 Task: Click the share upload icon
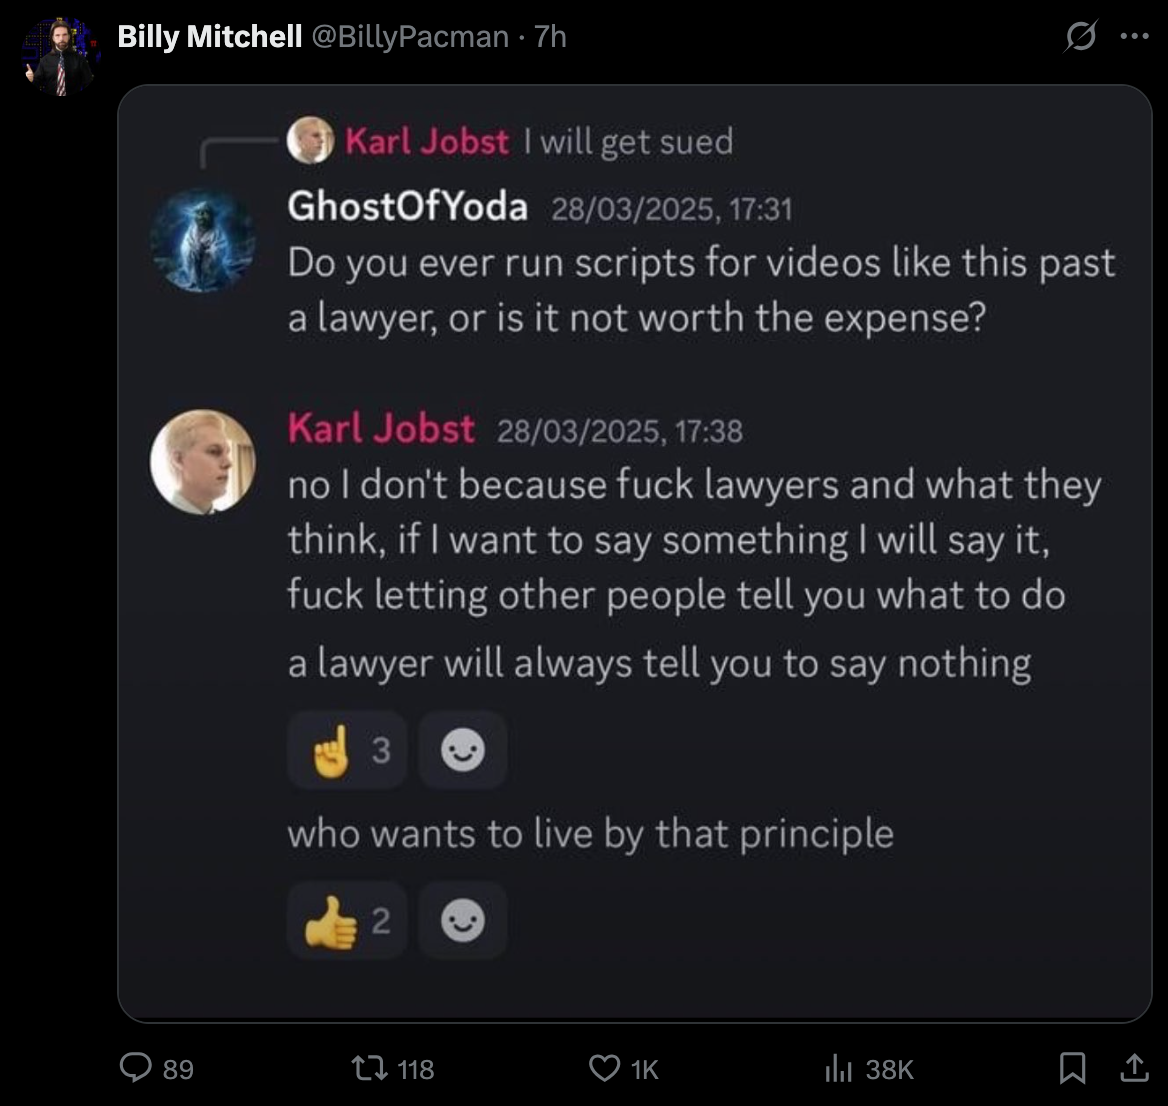click(1133, 1069)
